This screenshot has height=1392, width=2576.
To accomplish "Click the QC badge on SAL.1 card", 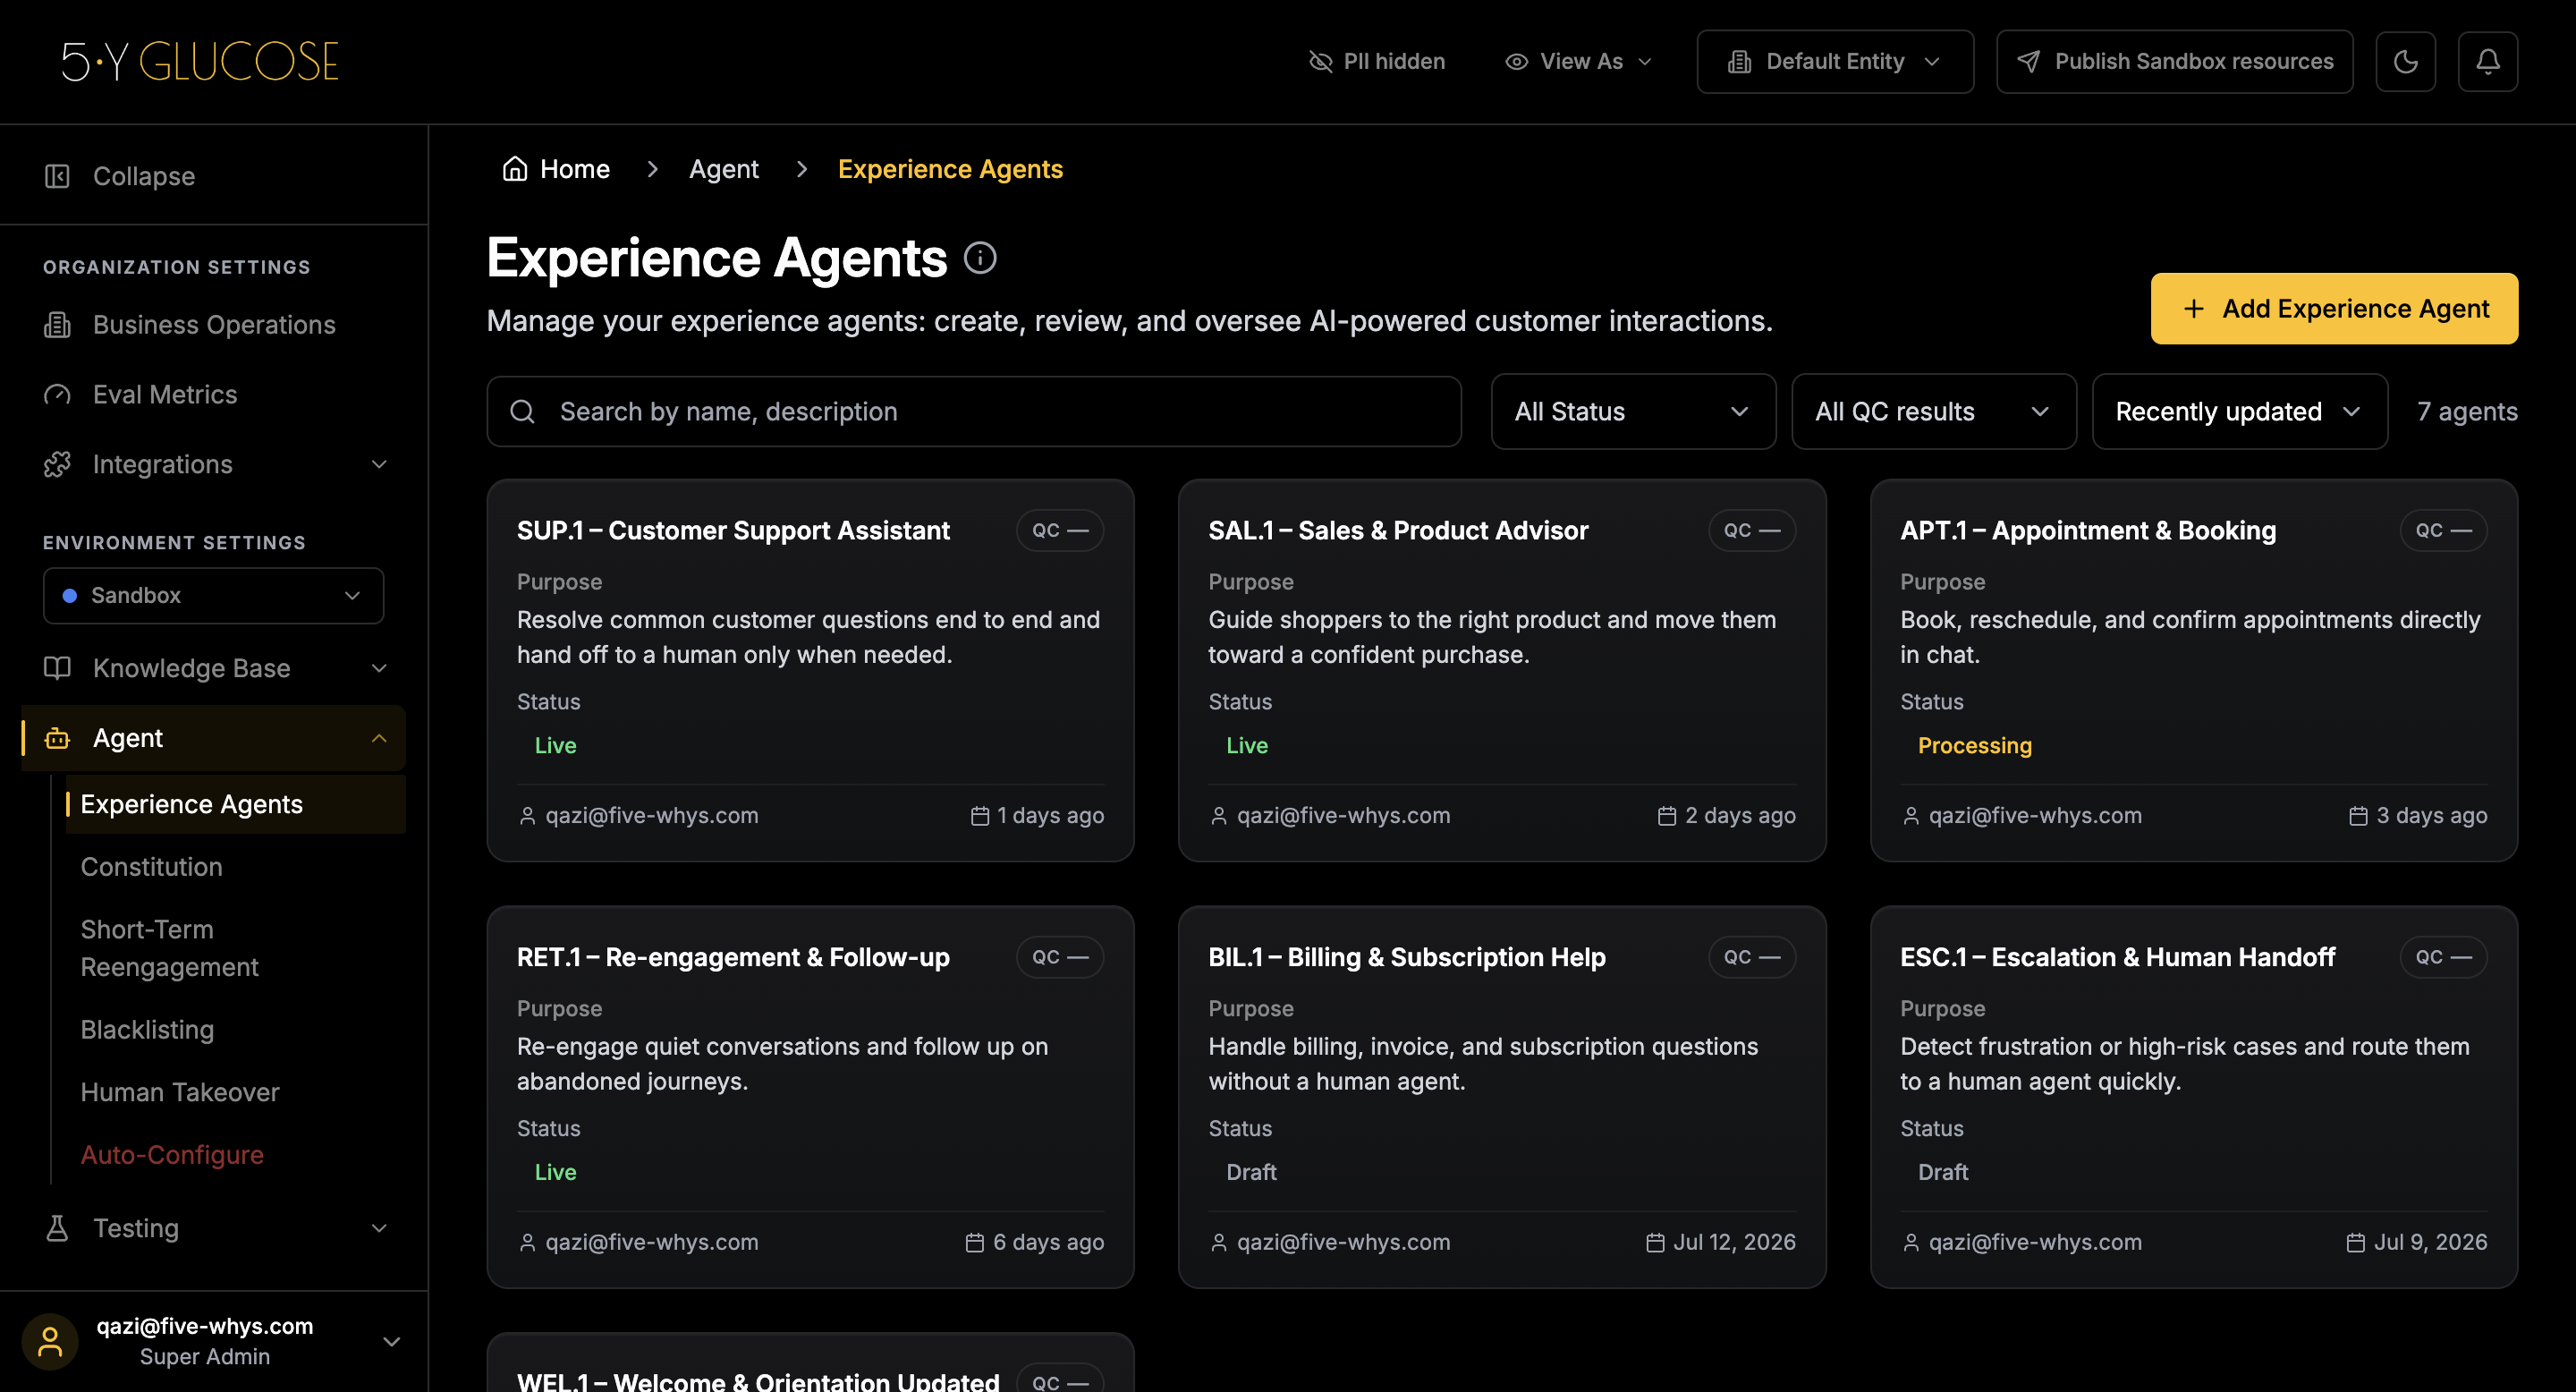I will coord(1752,530).
